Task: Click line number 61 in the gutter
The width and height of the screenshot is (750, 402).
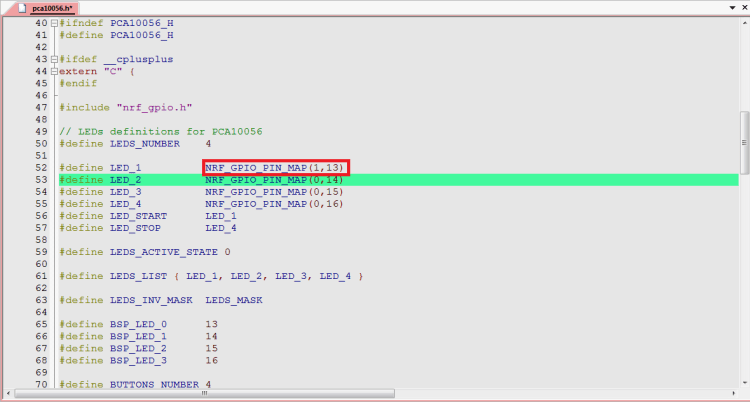Action: [x=41, y=276]
